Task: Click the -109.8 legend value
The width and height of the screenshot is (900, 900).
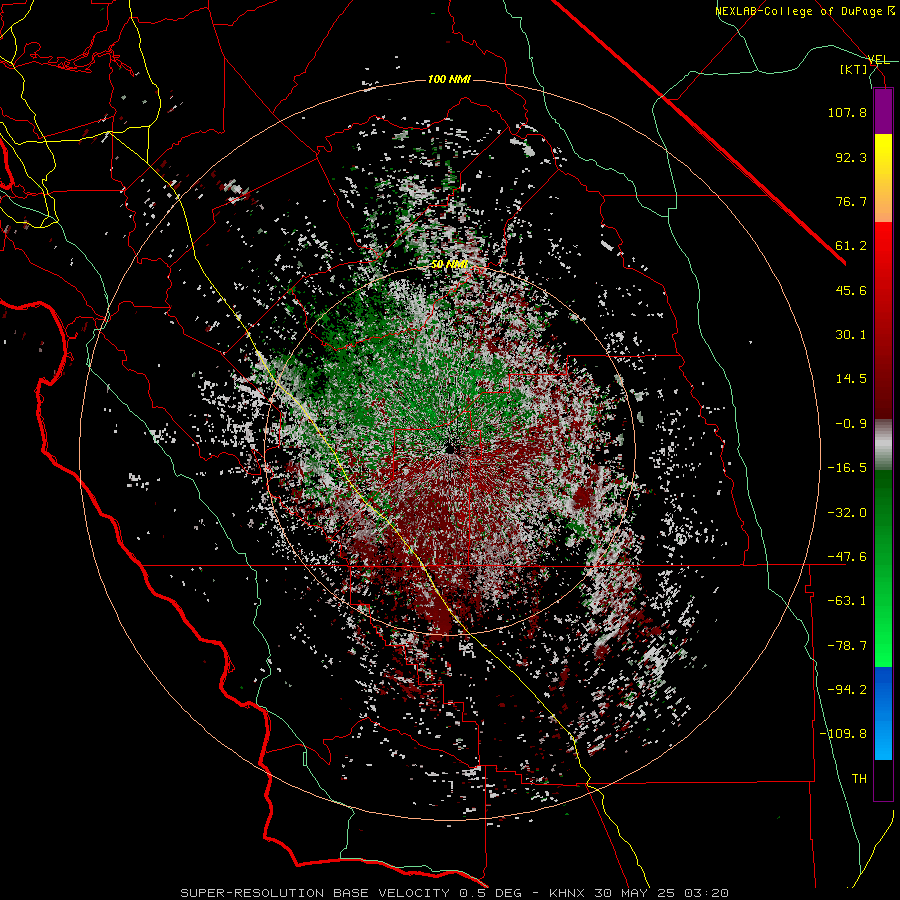Action: [x=843, y=734]
